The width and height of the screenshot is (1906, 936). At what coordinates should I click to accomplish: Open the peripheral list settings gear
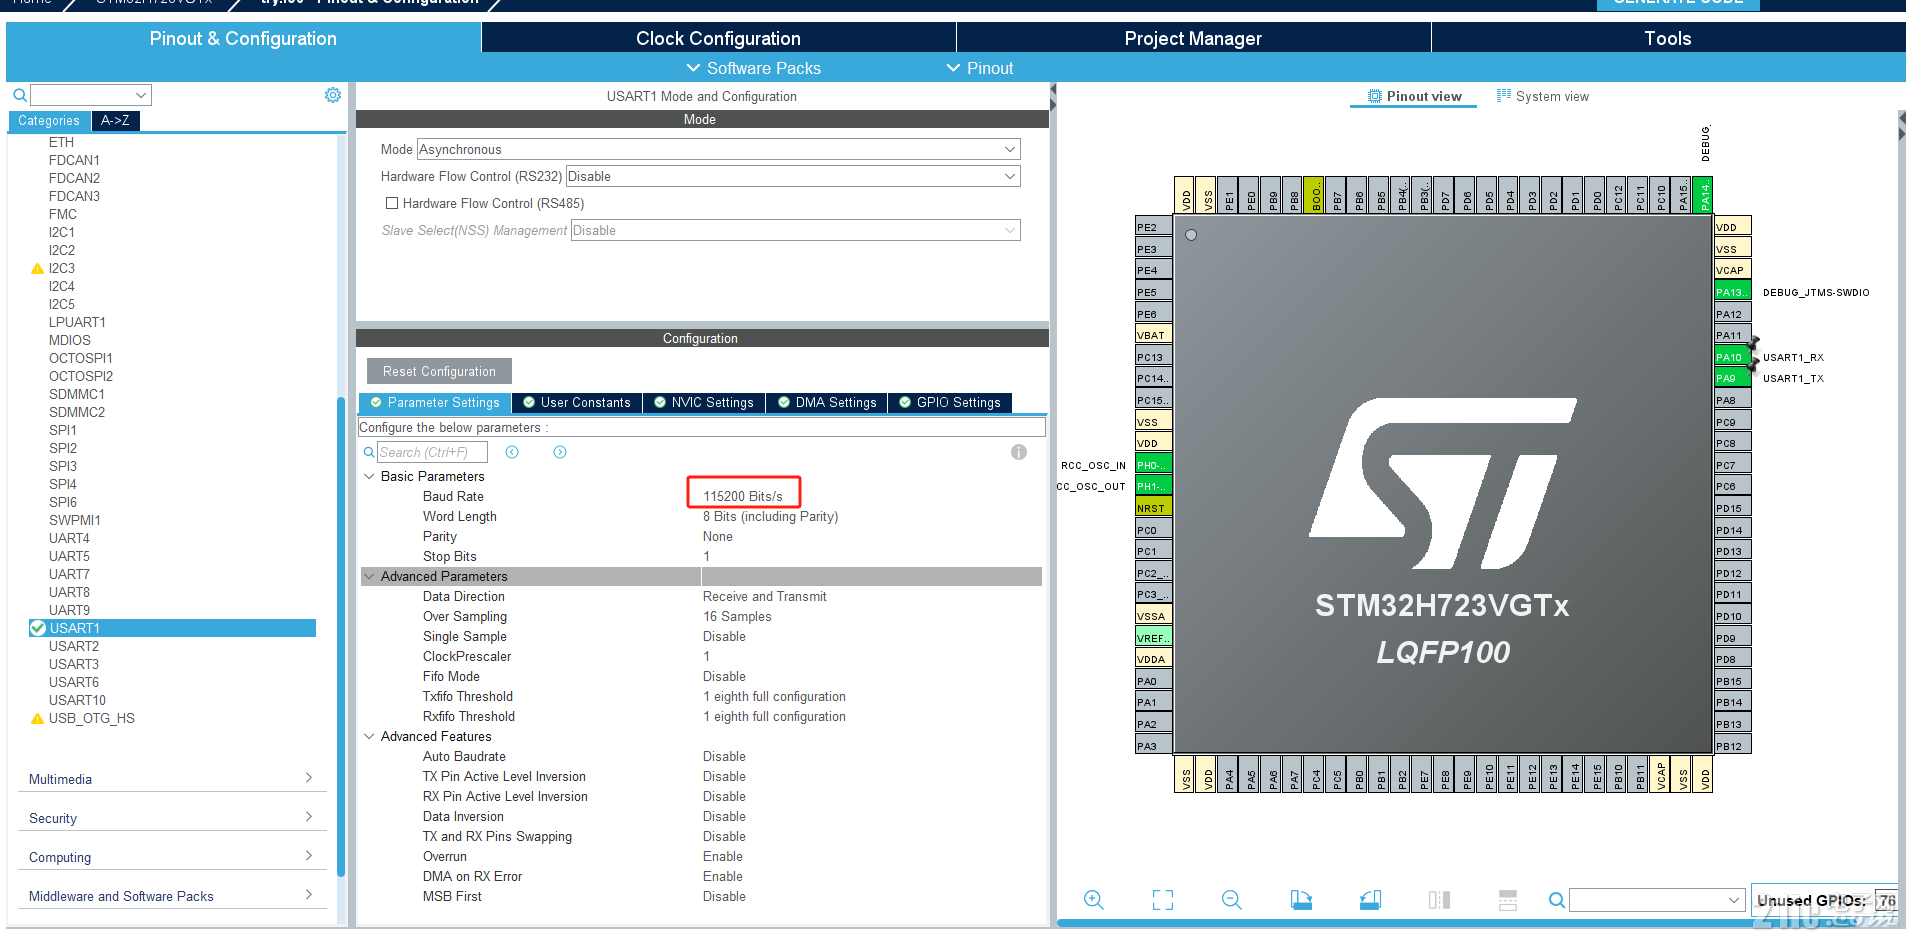coord(333,95)
